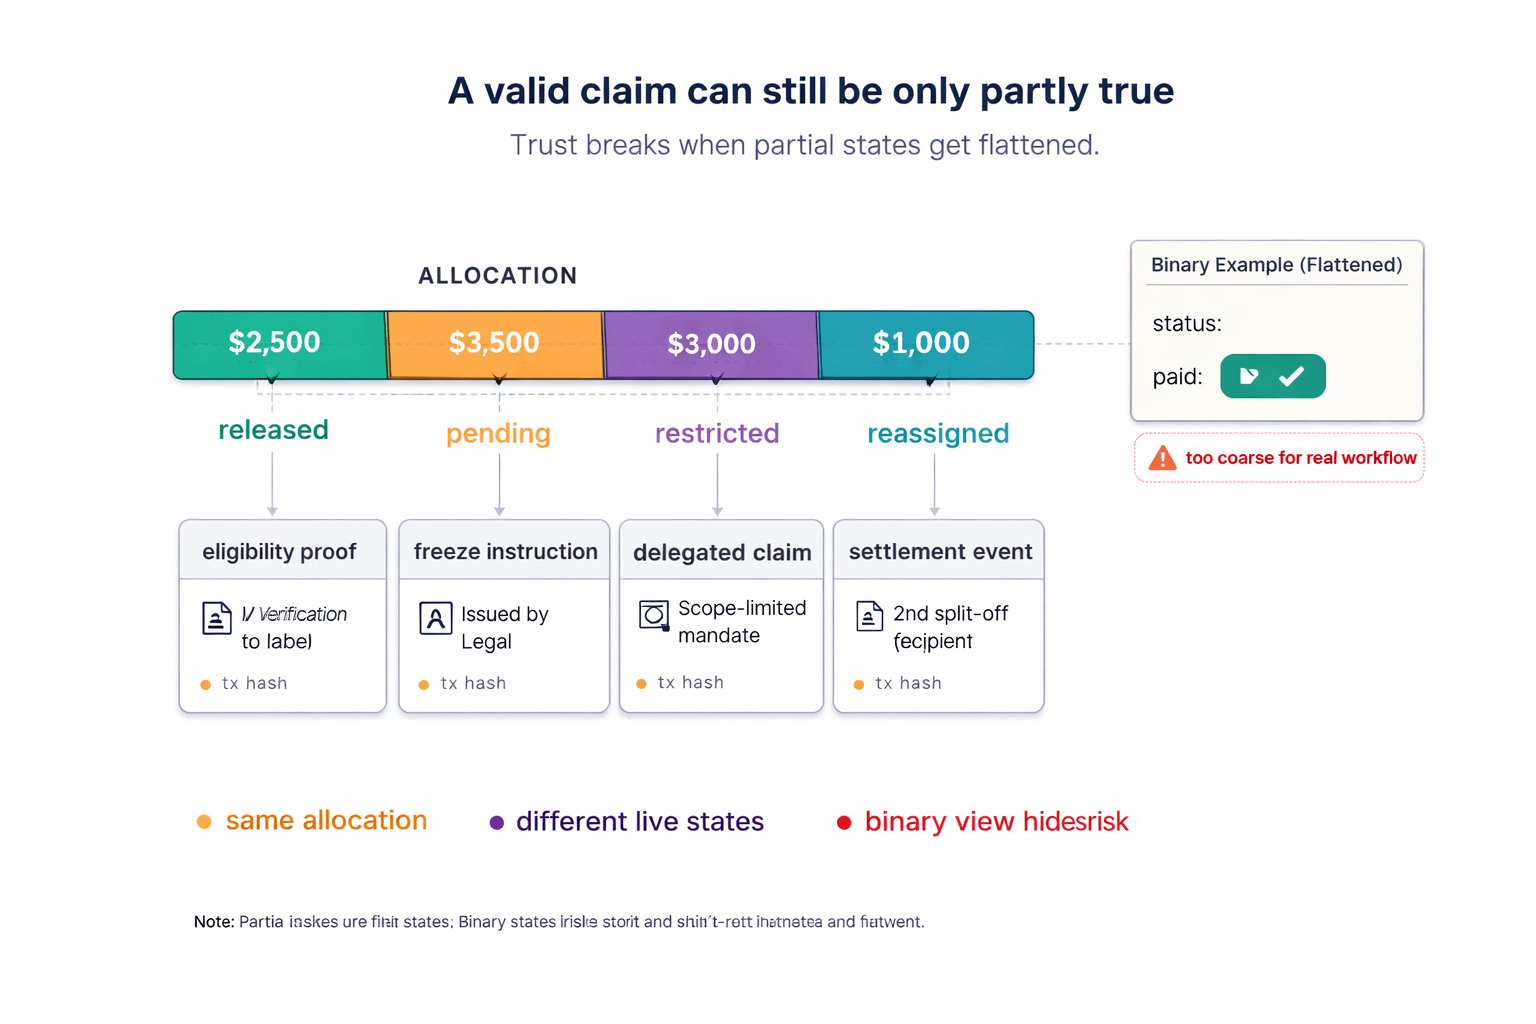Select the freeze instruction card header

tap(505, 552)
